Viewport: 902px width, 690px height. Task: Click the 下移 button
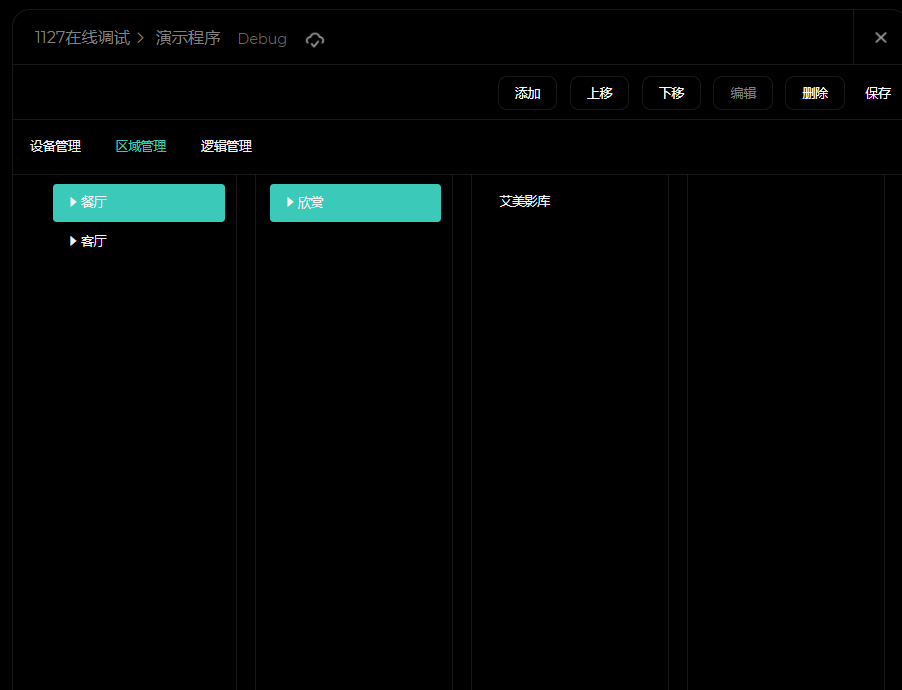(671, 93)
